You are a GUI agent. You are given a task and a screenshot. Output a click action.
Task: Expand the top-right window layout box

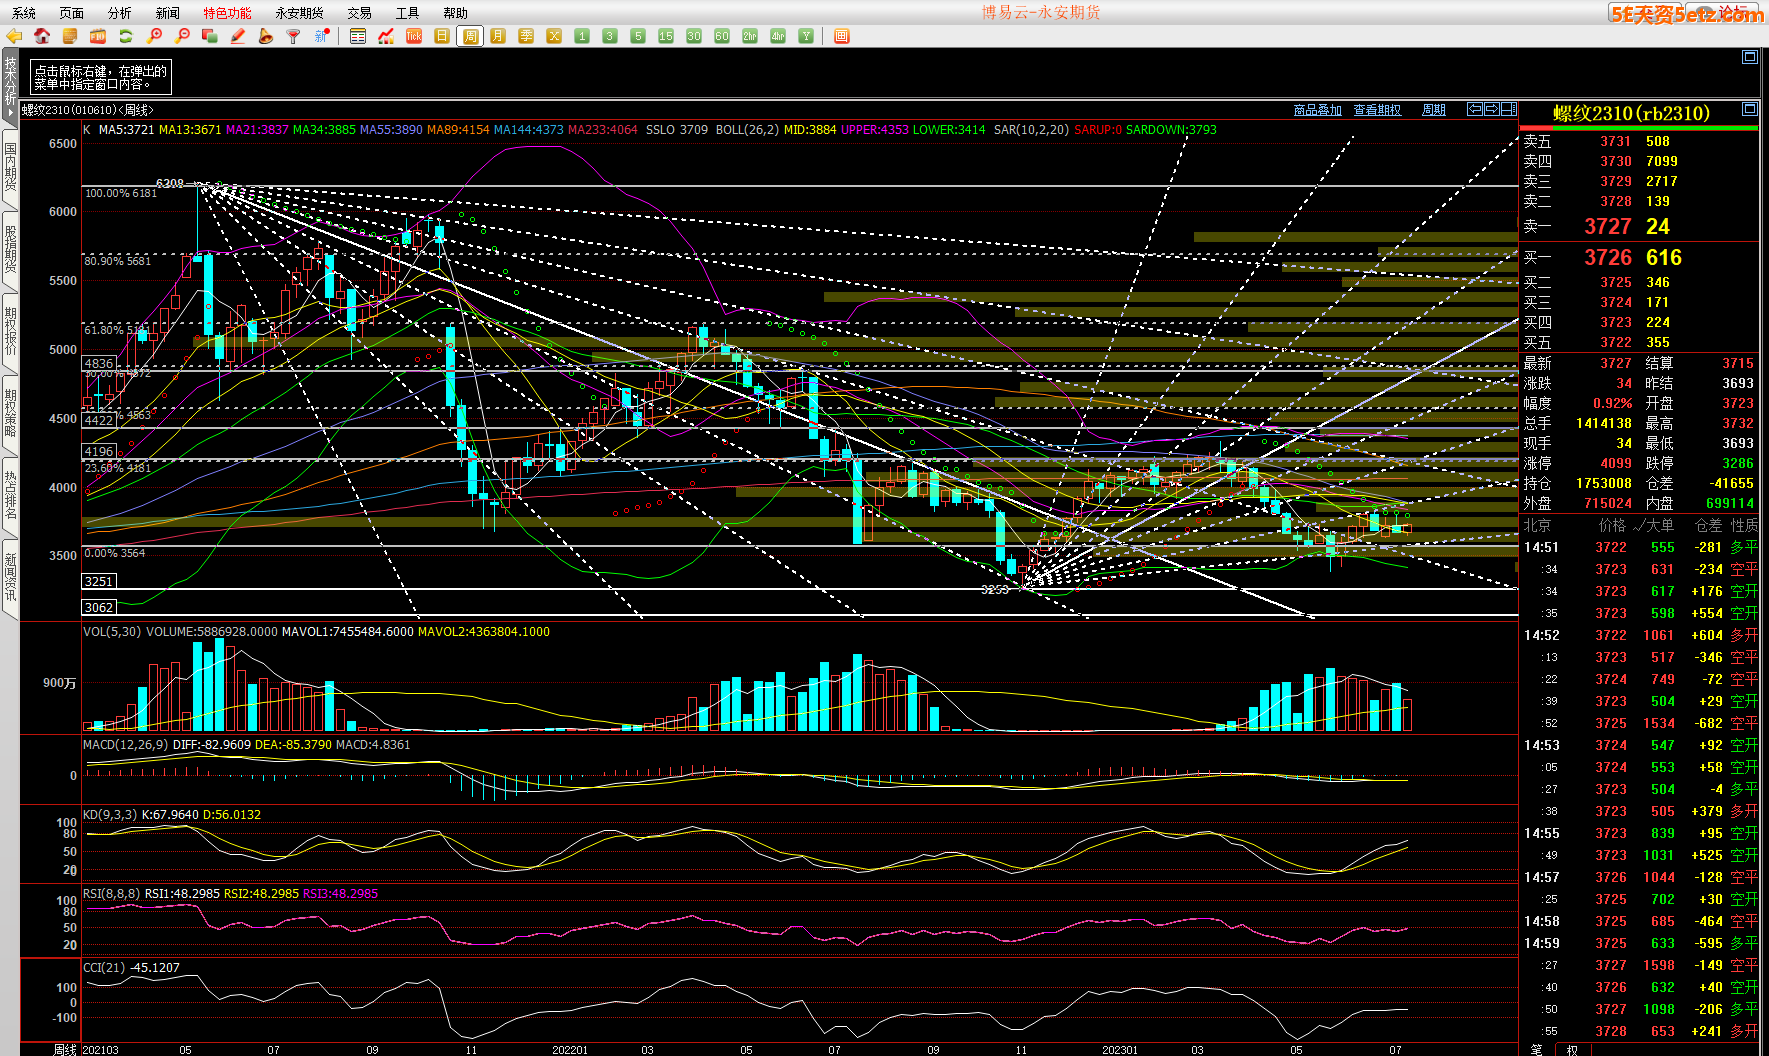pyautogui.click(x=1749, y=57)
